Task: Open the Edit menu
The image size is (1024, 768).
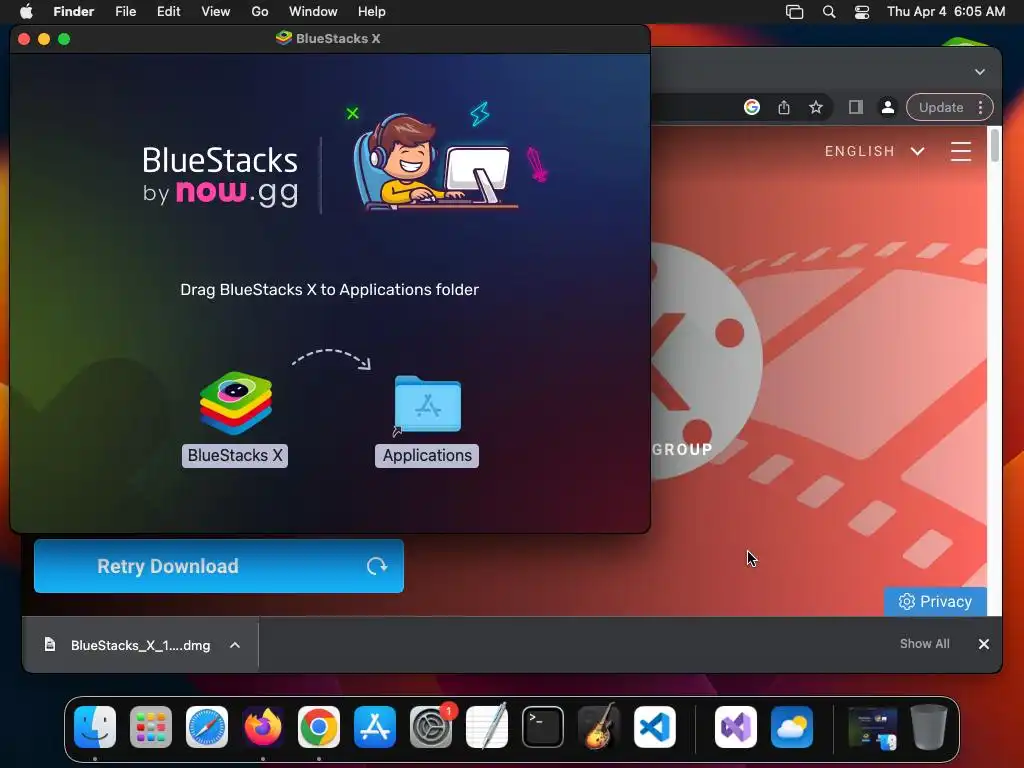Action: (x=168, y=12)
